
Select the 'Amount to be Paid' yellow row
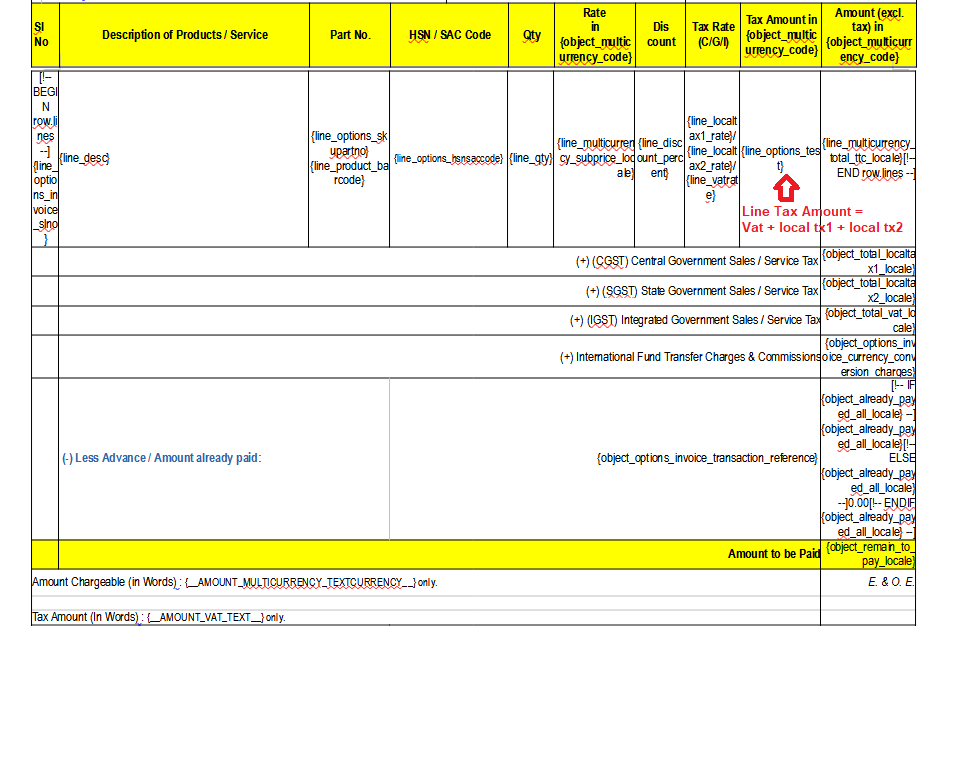[773, 554]
